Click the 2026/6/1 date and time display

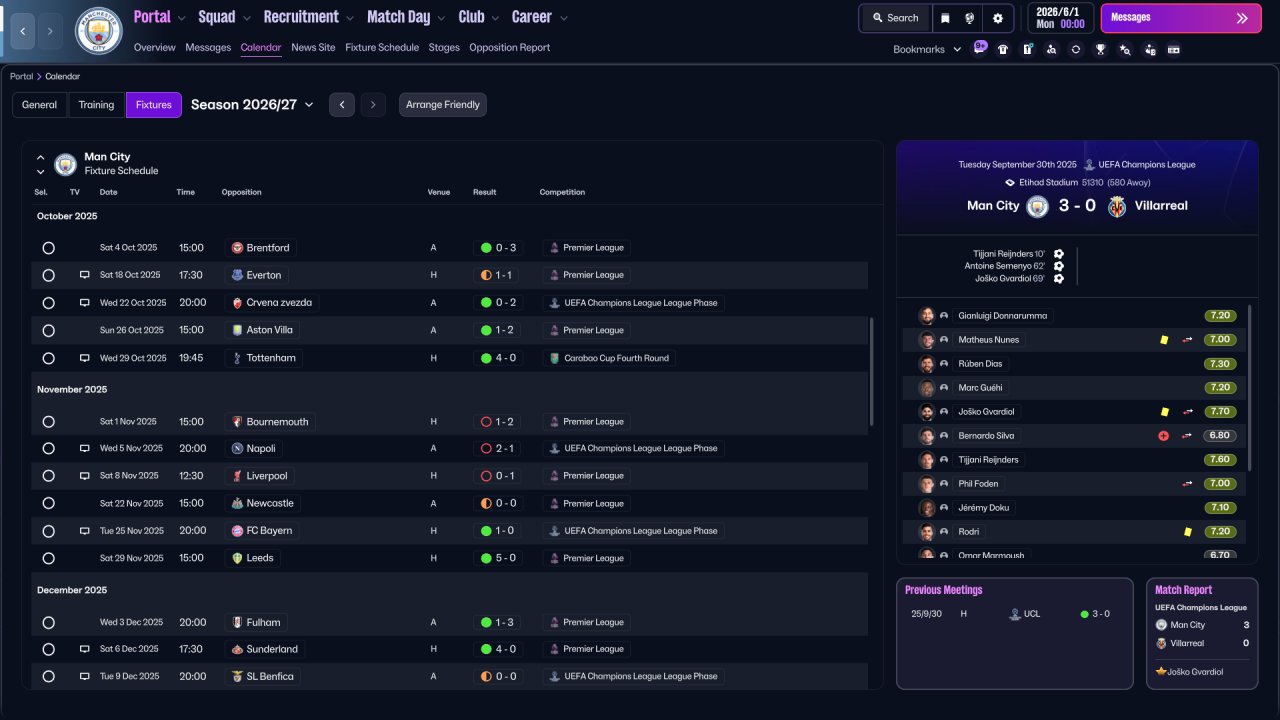point(1061,18)
